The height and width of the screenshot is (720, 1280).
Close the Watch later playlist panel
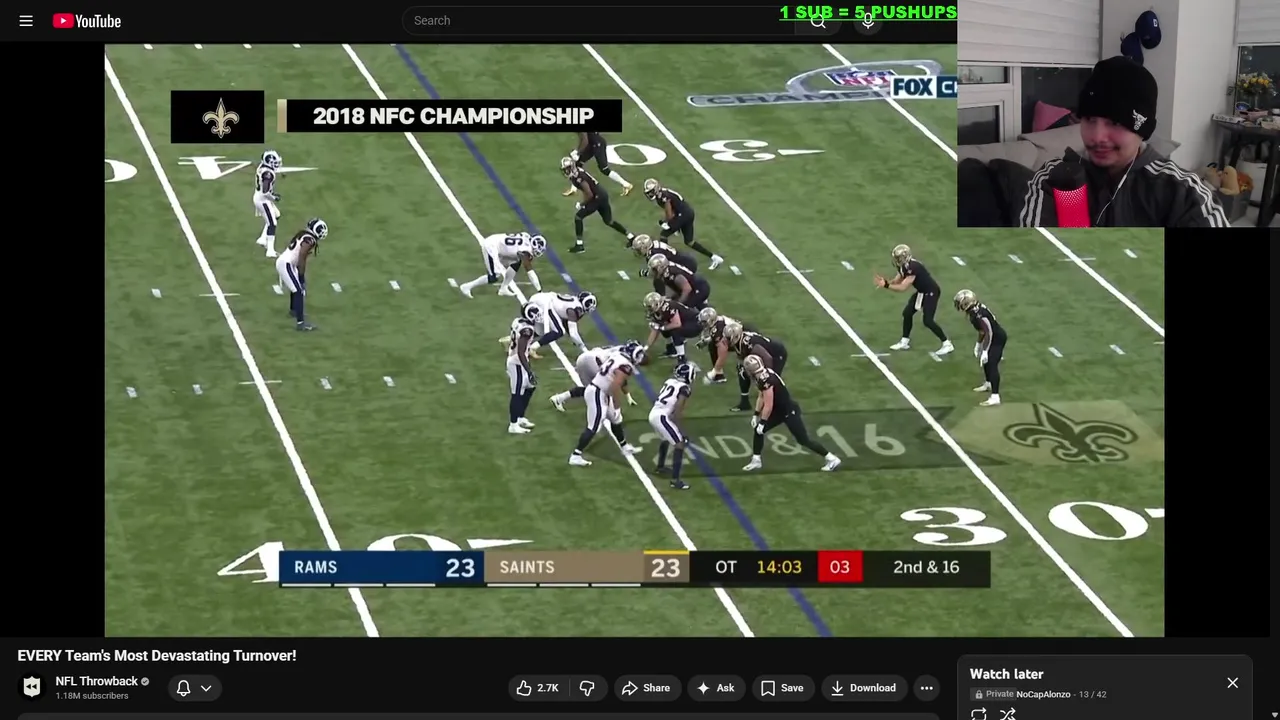pyautogui.click(x=1232, y=683)
